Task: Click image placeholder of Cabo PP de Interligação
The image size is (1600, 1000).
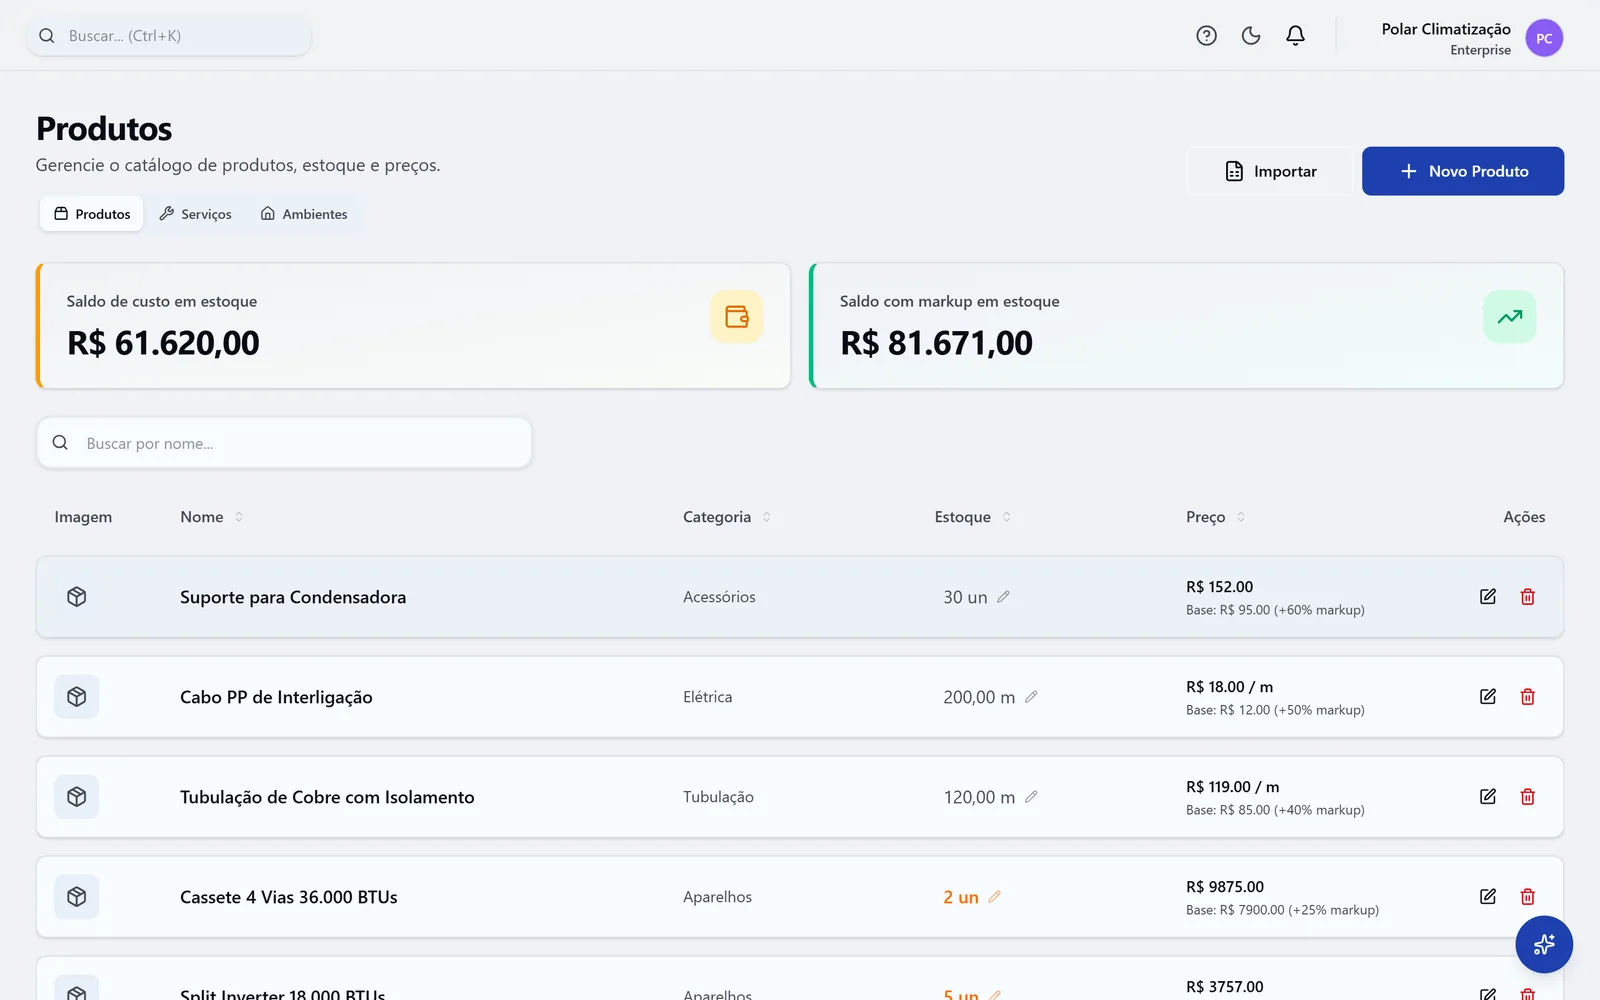Action: pyautogui.click(x=77, y=697)
